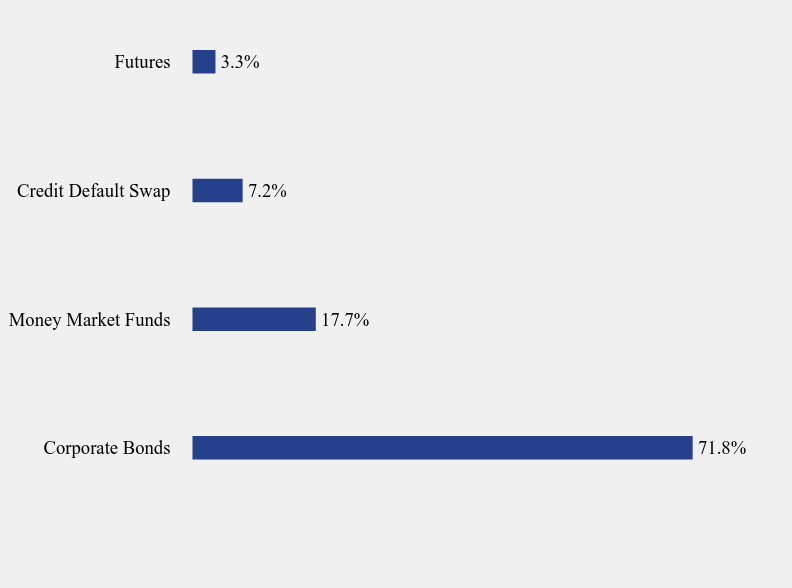Click the percent sign after 71.8

pos(738,448)
